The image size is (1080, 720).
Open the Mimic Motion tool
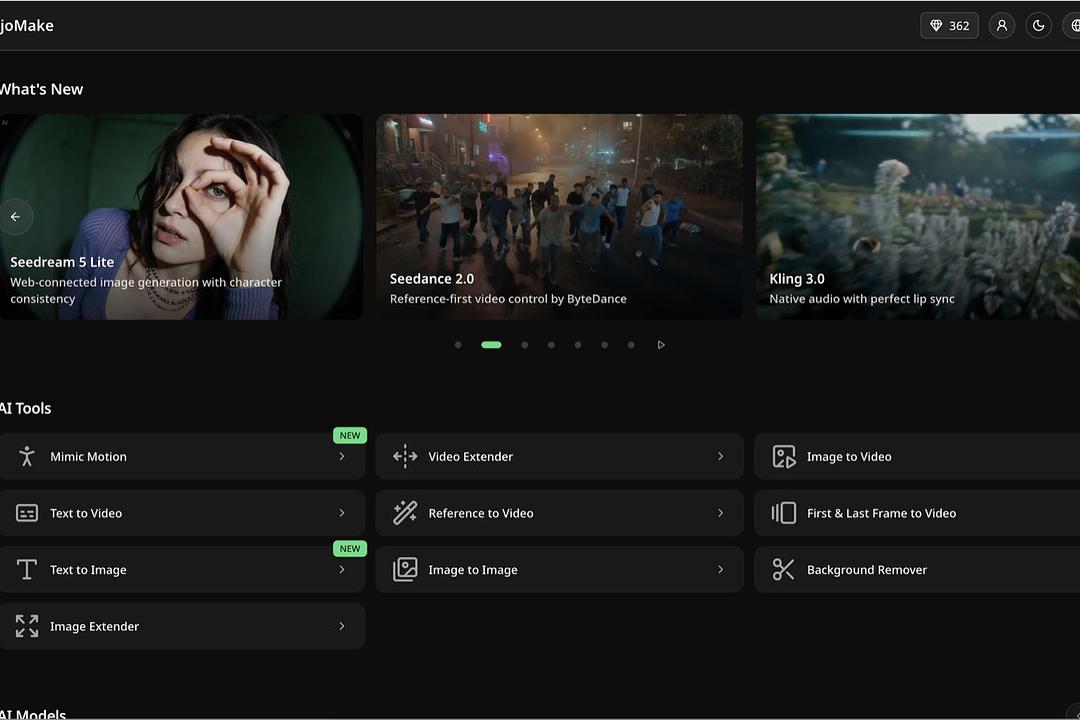click(x=182, y=456)
